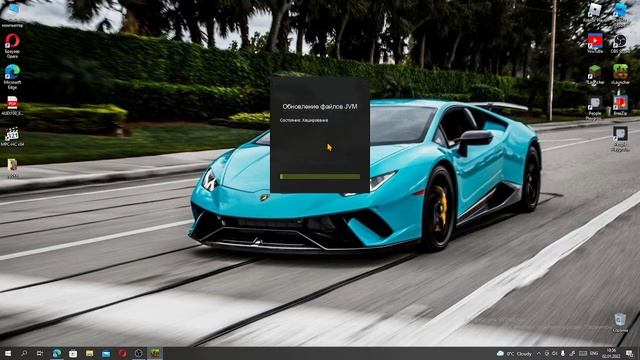Open taskbar Search
Viewport: 640px width, 360px height.
[24, 353]
